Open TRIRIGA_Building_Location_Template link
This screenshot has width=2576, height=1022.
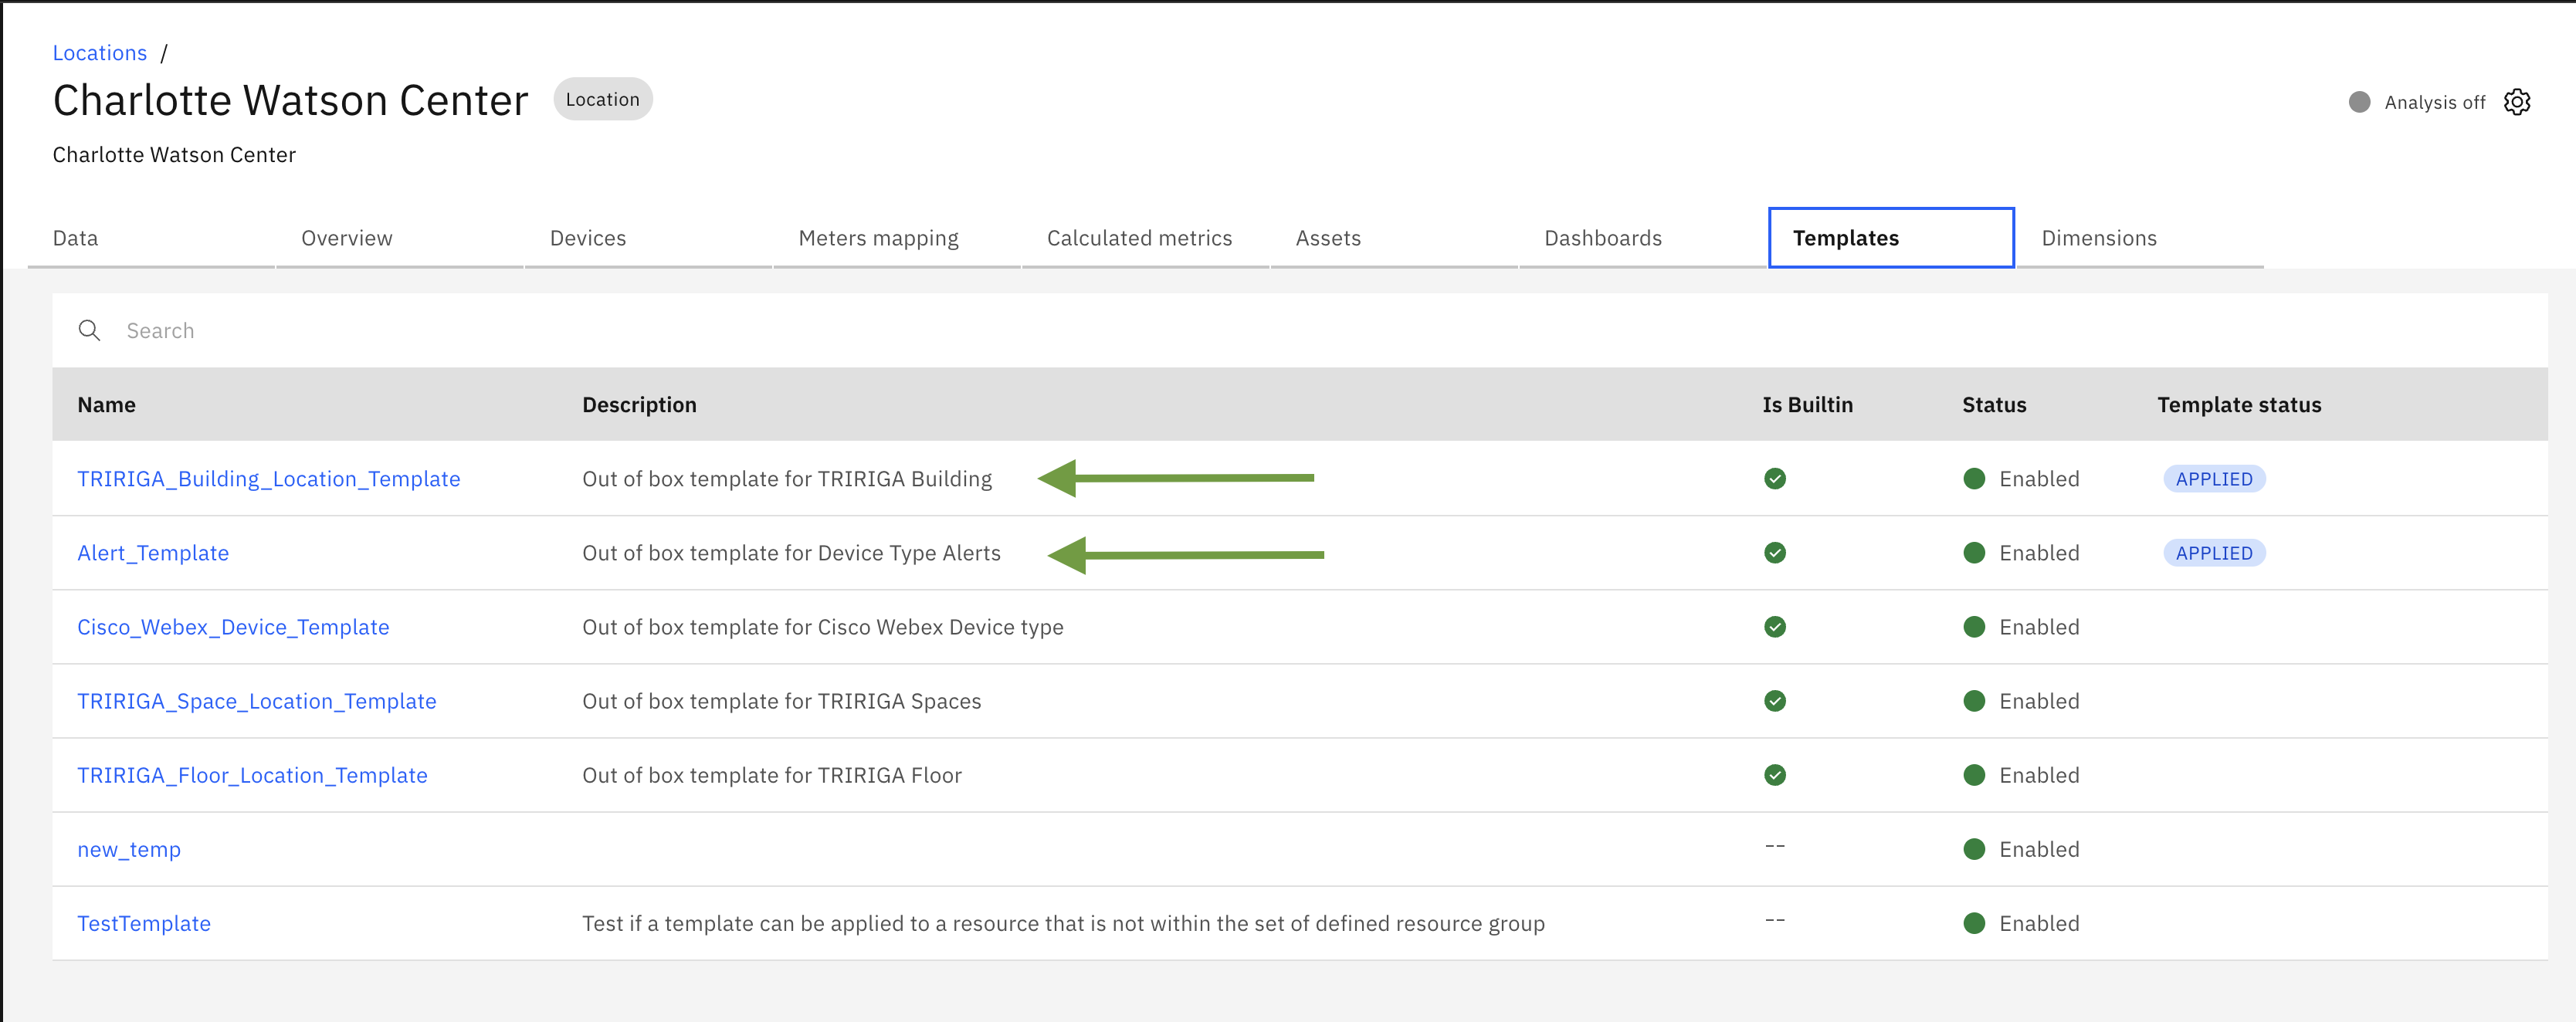tap(269, 479)
